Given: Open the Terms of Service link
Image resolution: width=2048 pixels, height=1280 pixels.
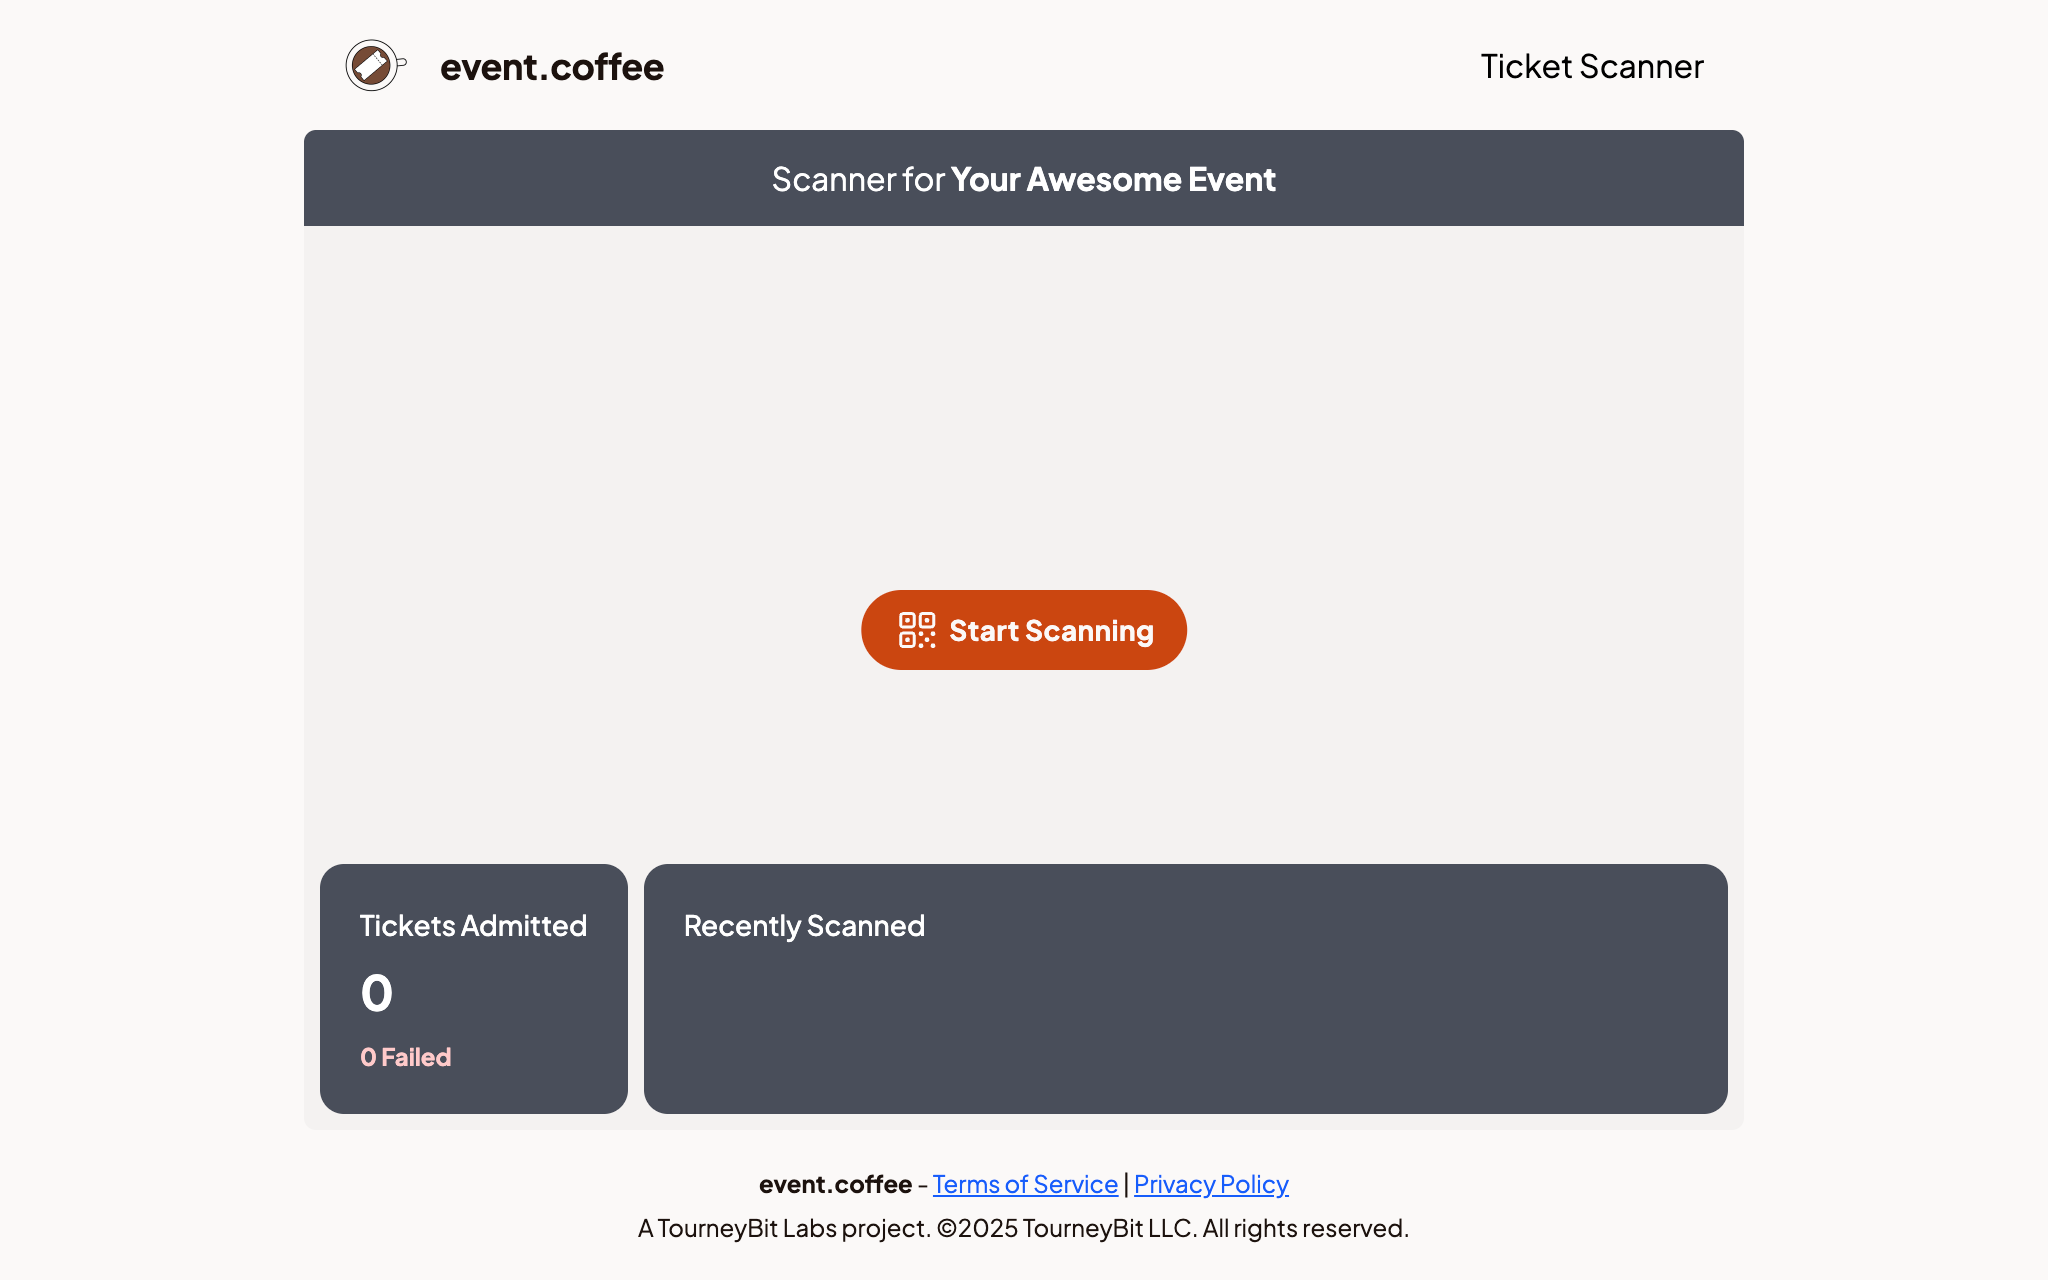Looking at the screenshot, I should pyautogui.click(x=1024, y=1184).
